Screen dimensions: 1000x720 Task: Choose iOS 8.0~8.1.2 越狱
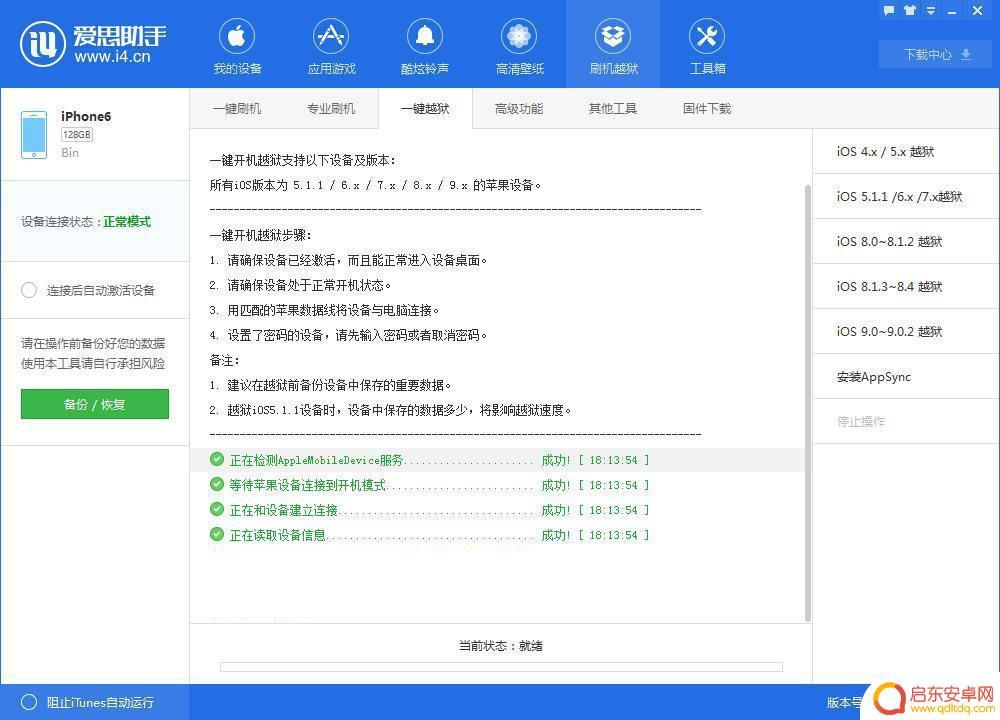906,241
